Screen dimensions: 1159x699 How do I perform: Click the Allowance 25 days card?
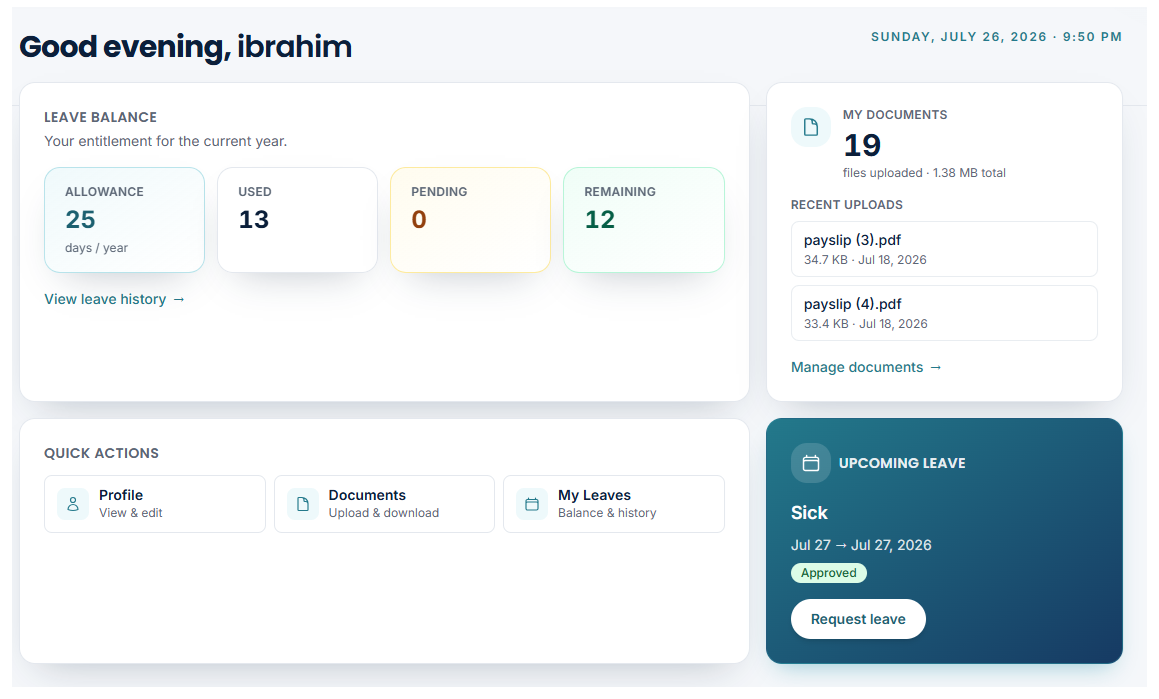point(124,220)
